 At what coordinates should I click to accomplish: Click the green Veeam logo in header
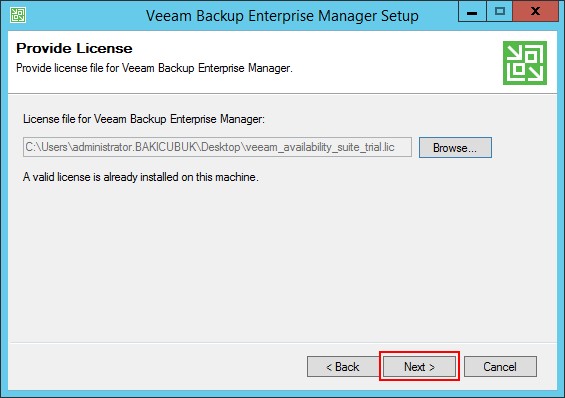click(525, 63)
